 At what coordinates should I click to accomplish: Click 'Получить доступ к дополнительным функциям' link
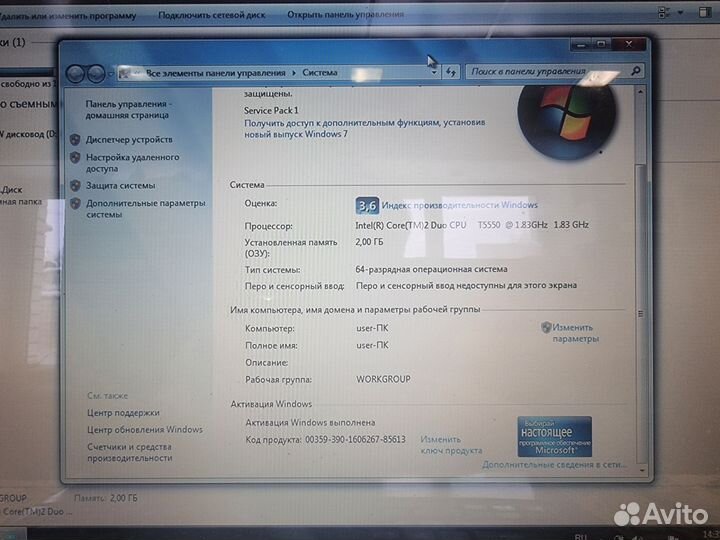click(x=365, y=128)
